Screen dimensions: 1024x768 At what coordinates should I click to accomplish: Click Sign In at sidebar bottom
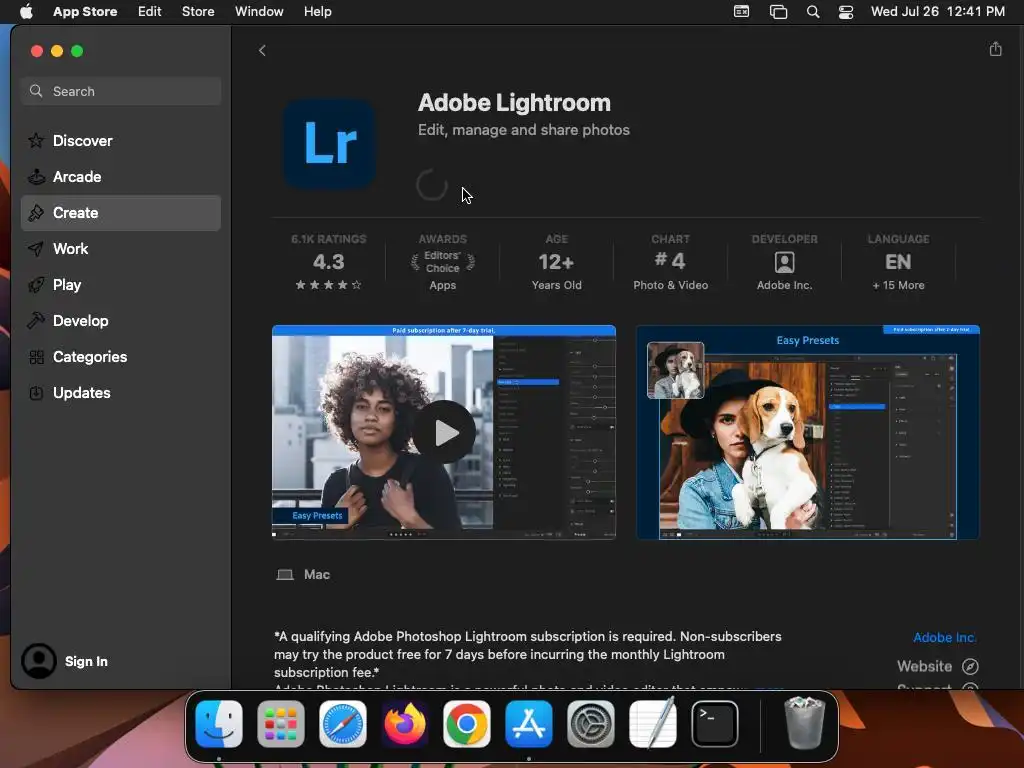86,662
